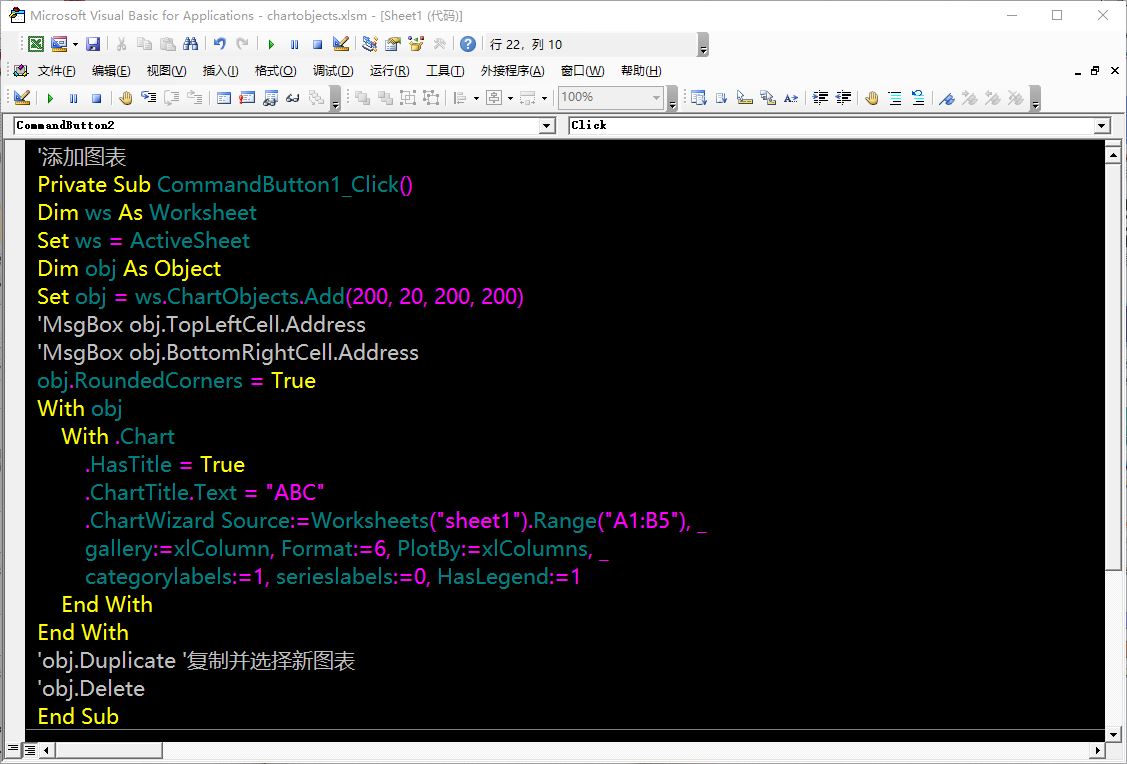Restore the Sheet1 code window

[1095, 70]
